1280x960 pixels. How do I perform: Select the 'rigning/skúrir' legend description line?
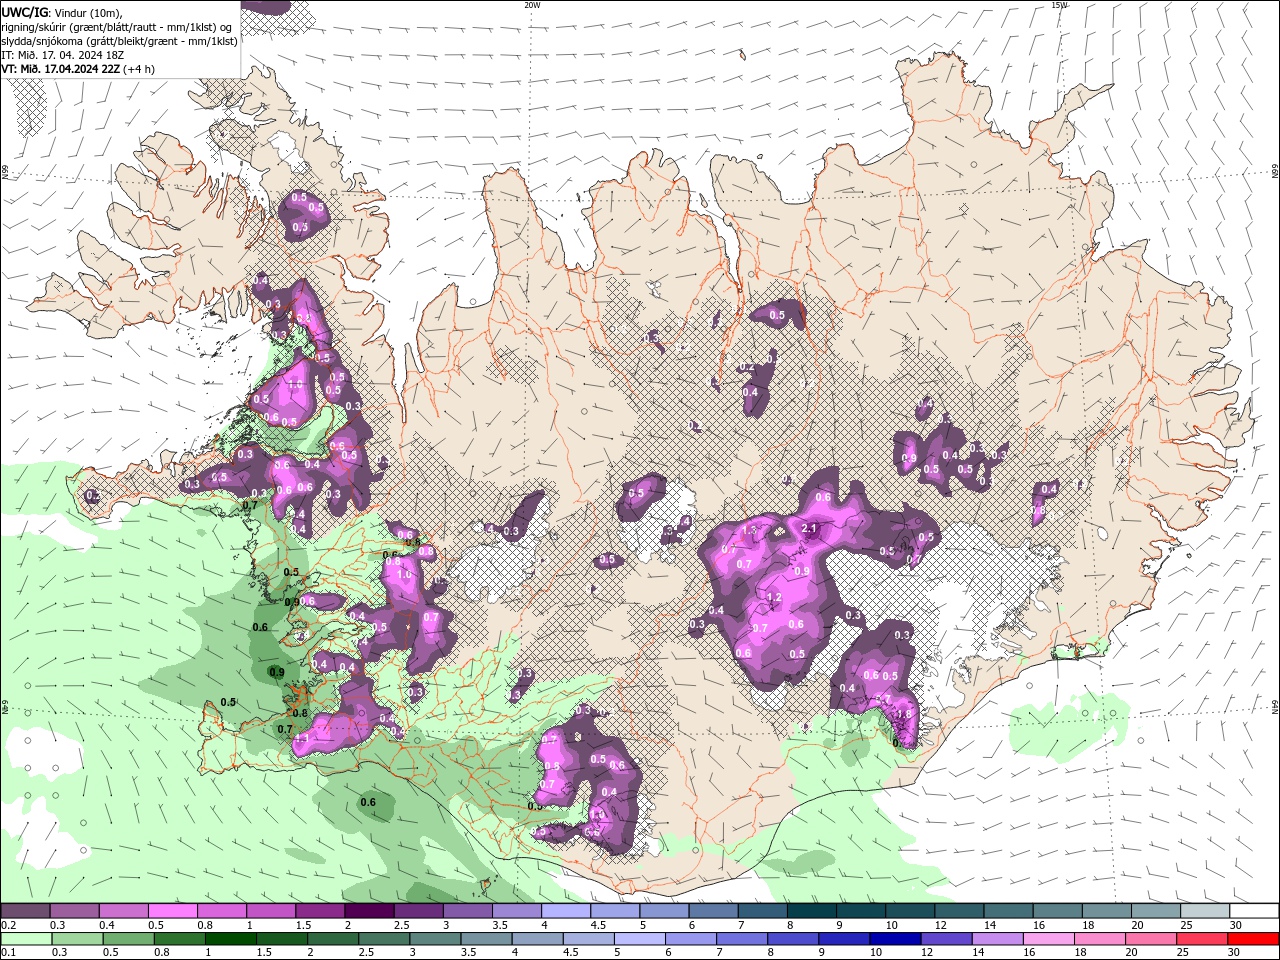tap(118, 27)
